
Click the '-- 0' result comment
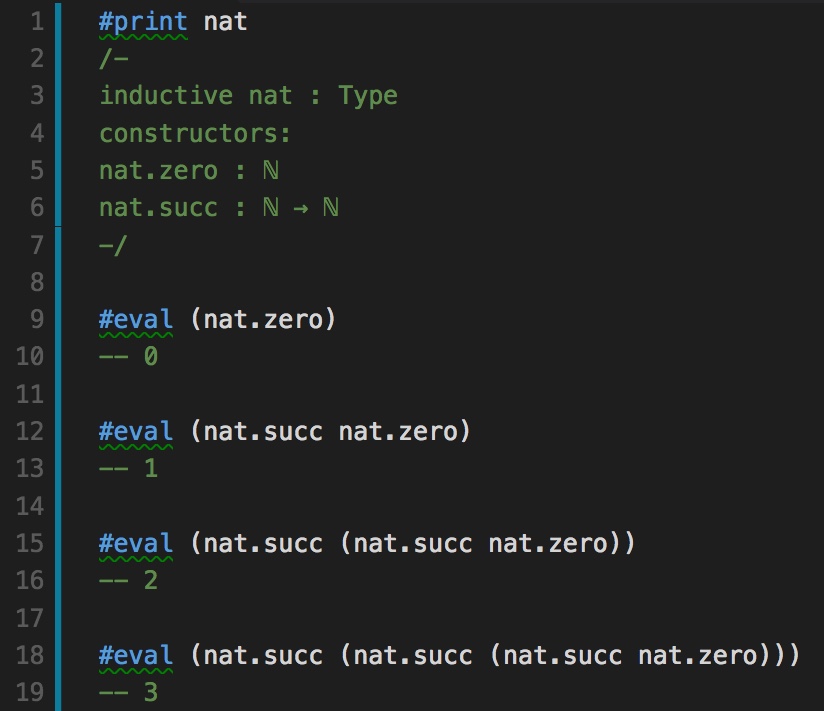click(128, 357)
